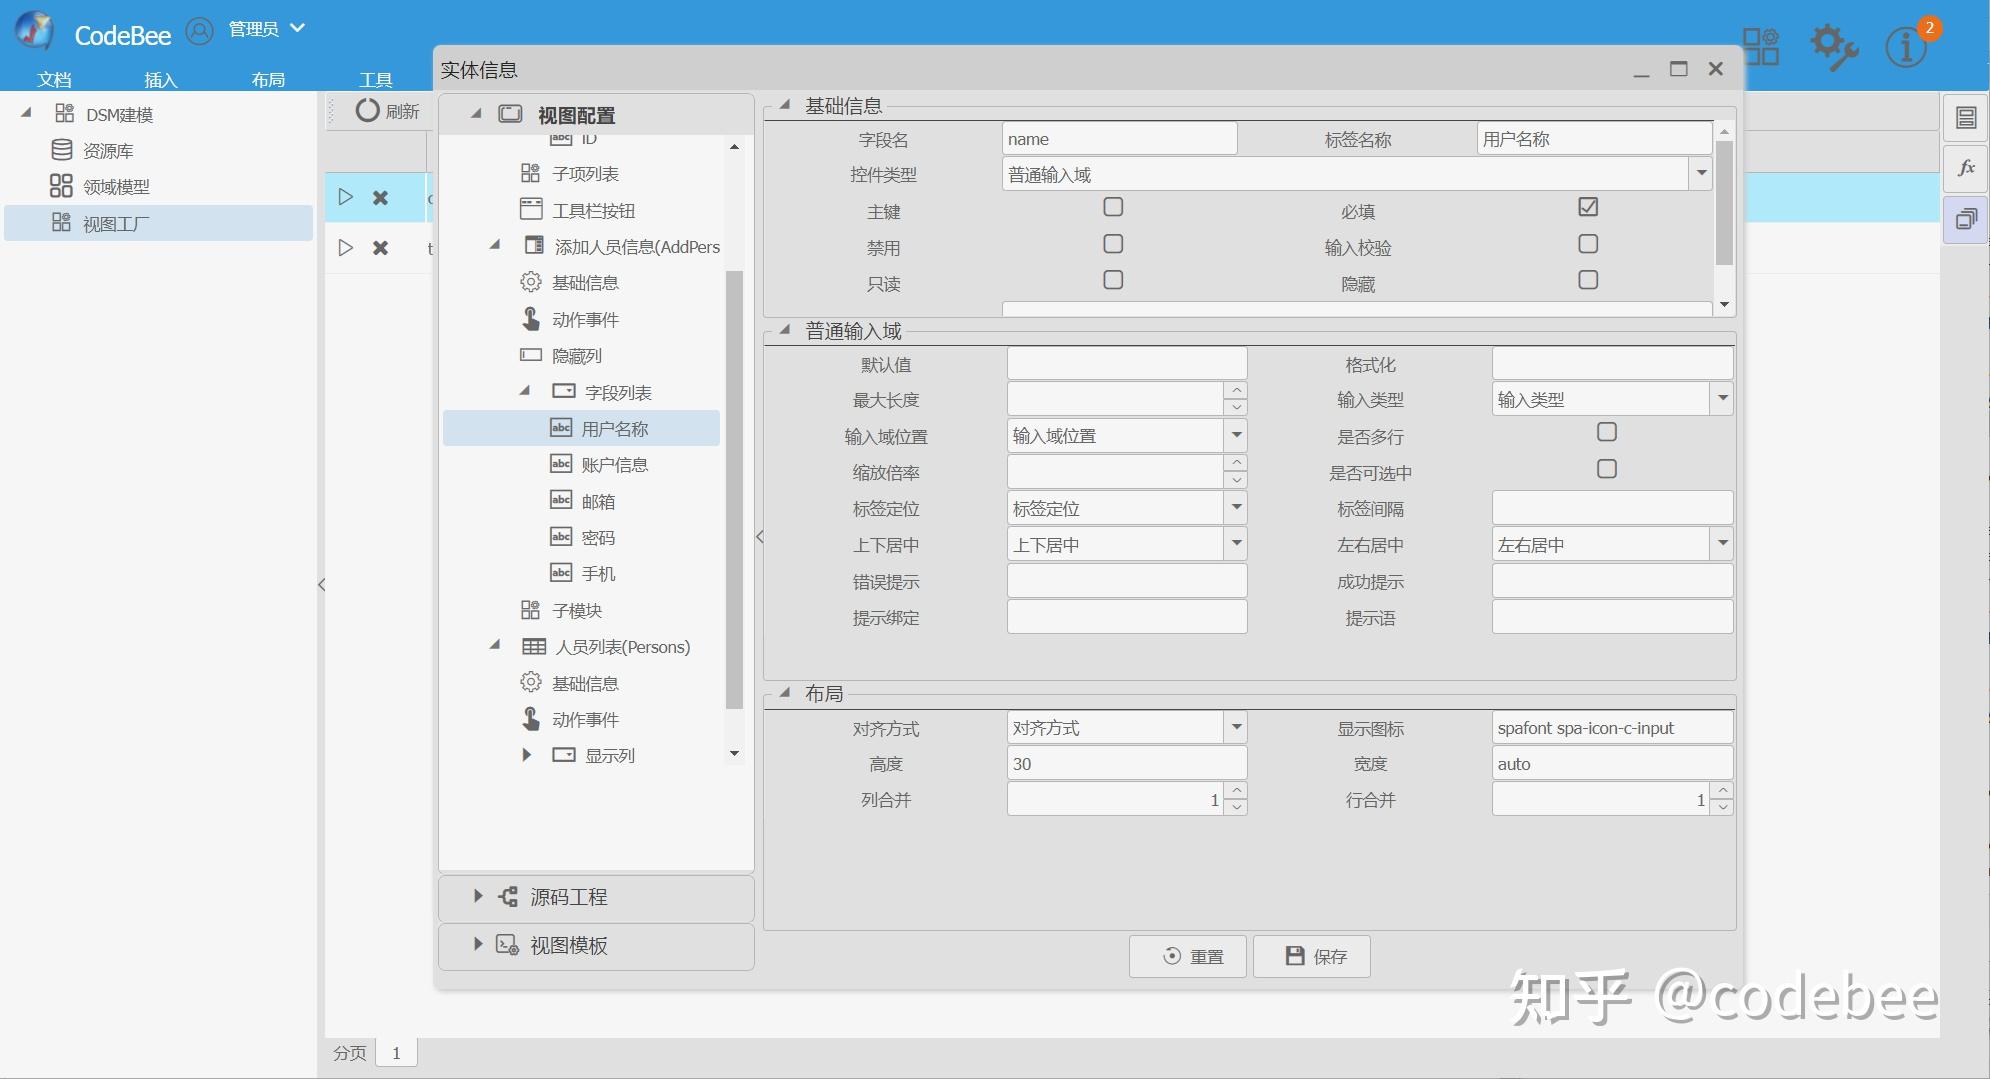The width and height of the screenshot is (1990, 1079).
Task: Click the info icon showing 2 notifications
Action: coord(1902,45)
